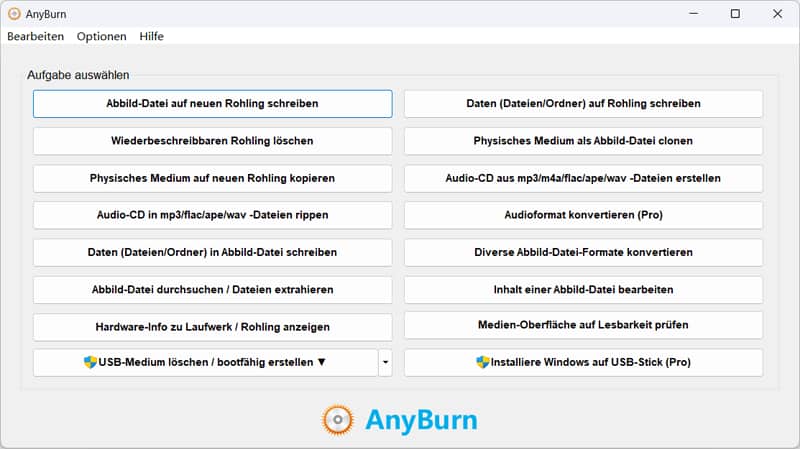Open Diverse Abbild-Datei-Formate konvertieren
800x449 pixels.
pos(583,252)
